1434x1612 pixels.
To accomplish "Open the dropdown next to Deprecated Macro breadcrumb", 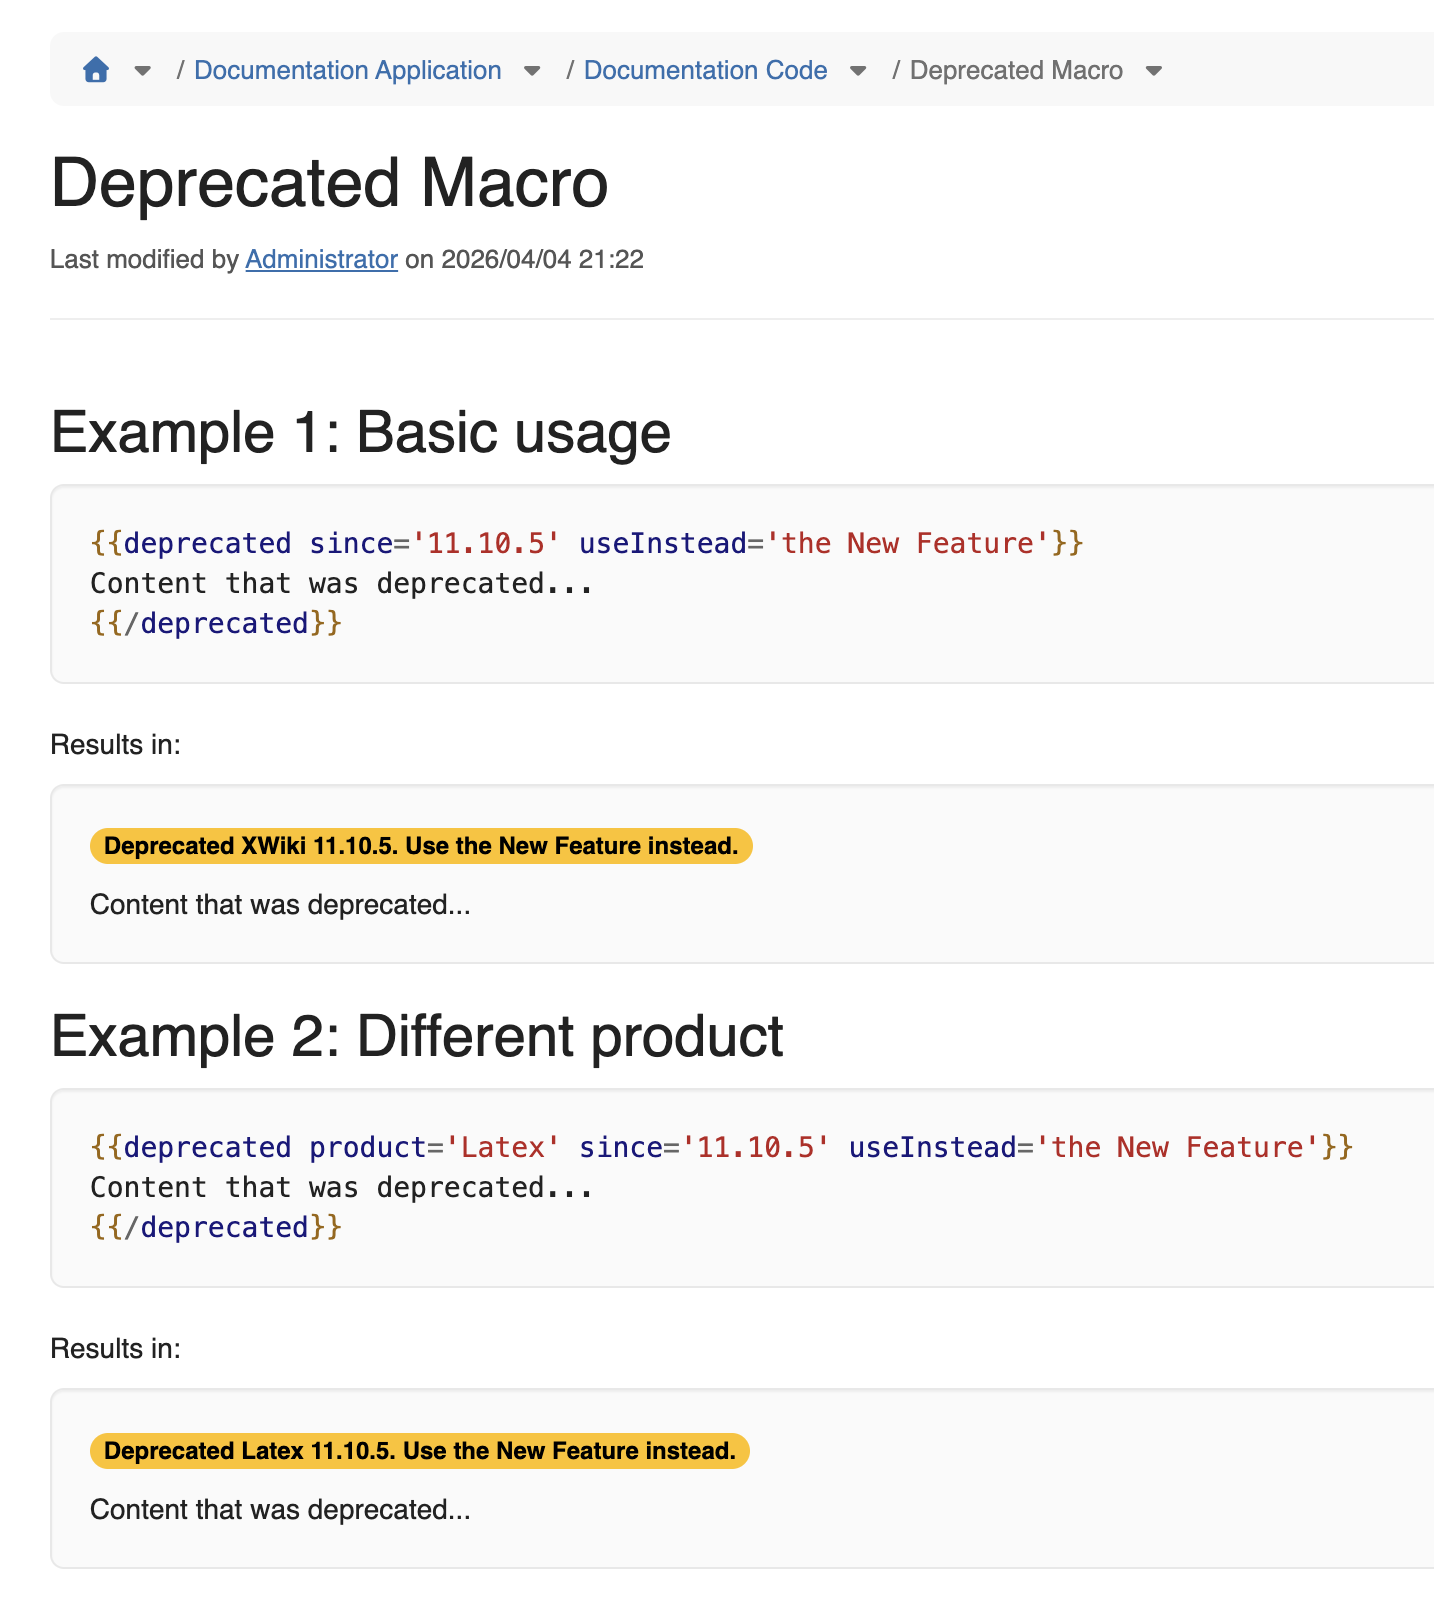I will (1154, 71).
